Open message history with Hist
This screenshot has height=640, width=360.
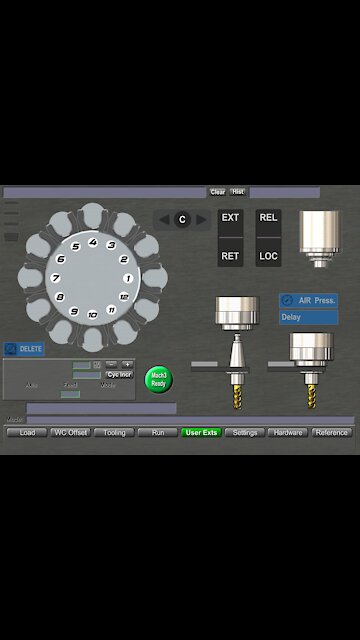238,192
